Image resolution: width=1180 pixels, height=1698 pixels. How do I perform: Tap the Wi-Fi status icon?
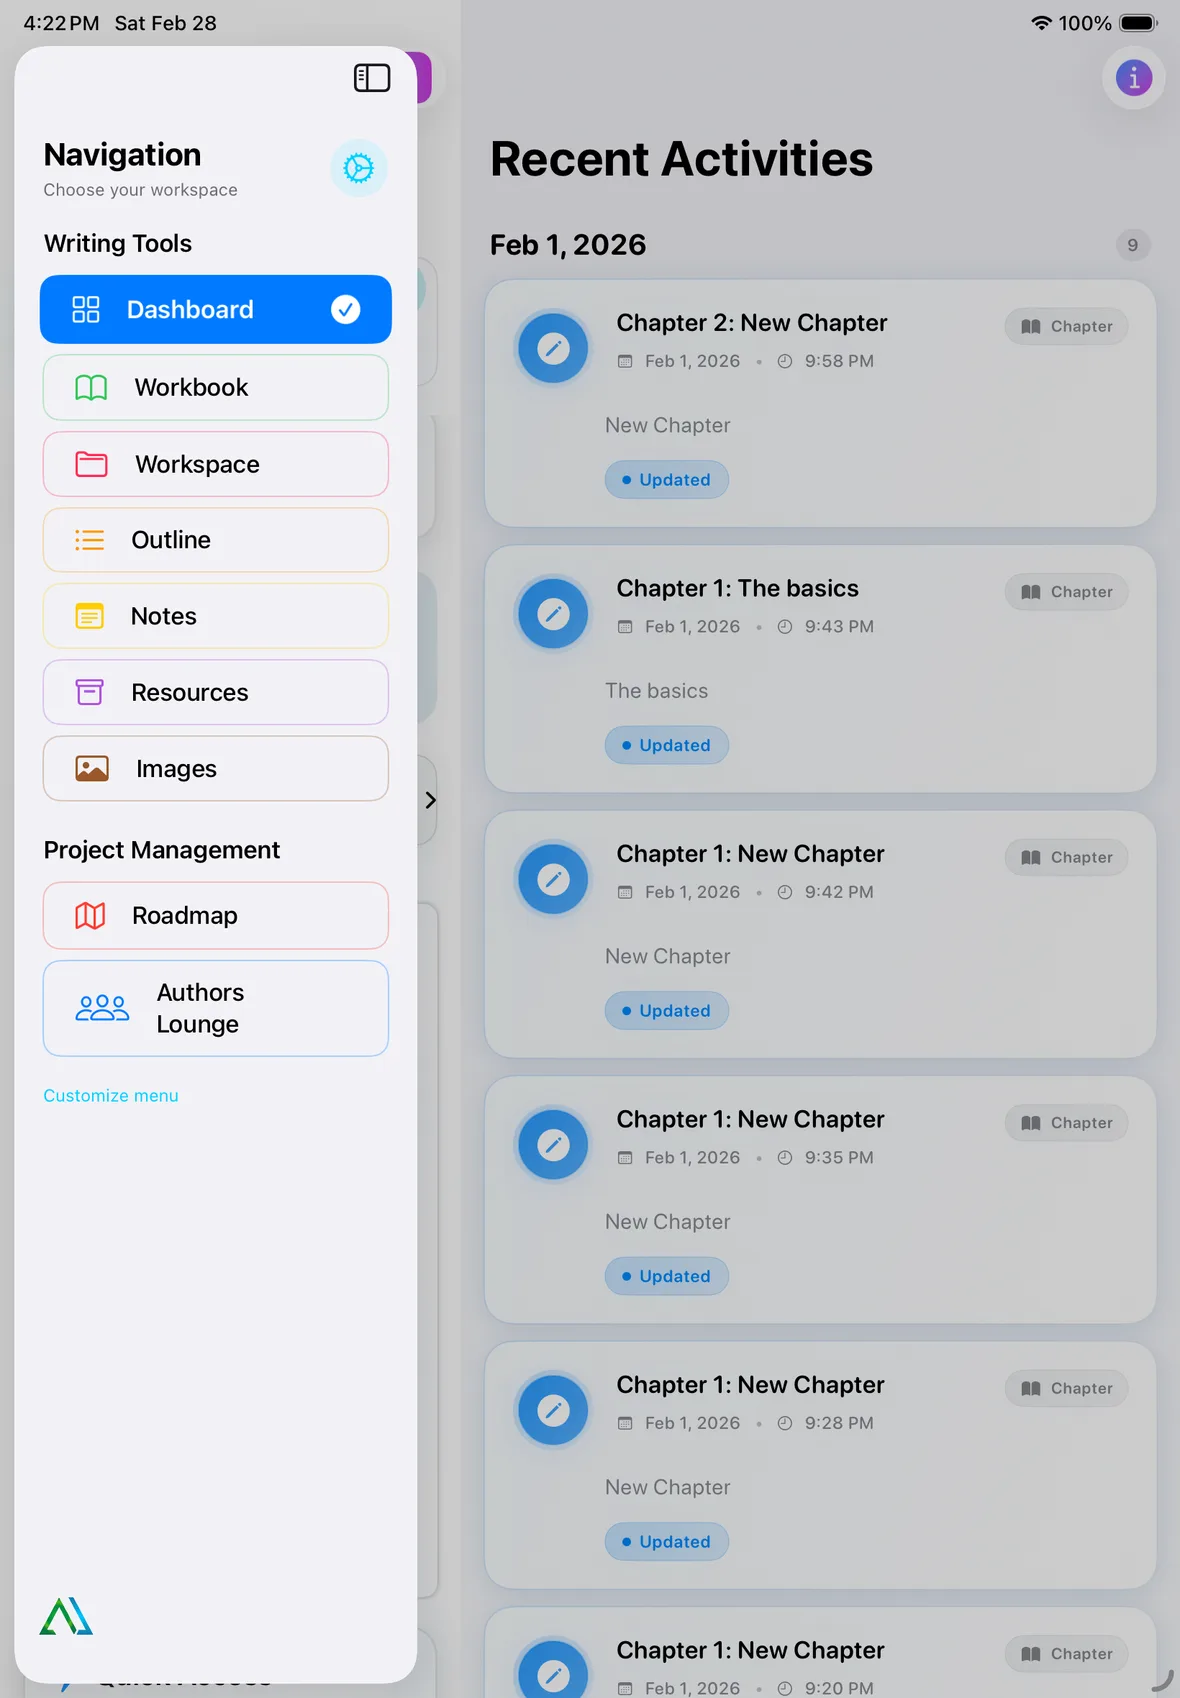pos(1041,23)
